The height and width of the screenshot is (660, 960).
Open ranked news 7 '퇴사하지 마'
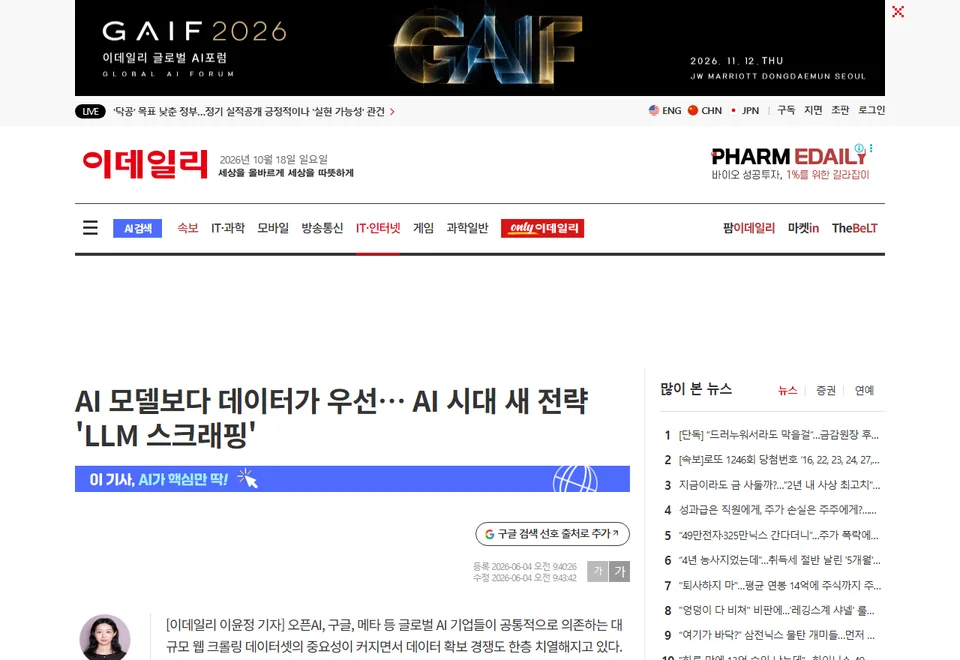(779, 585)
